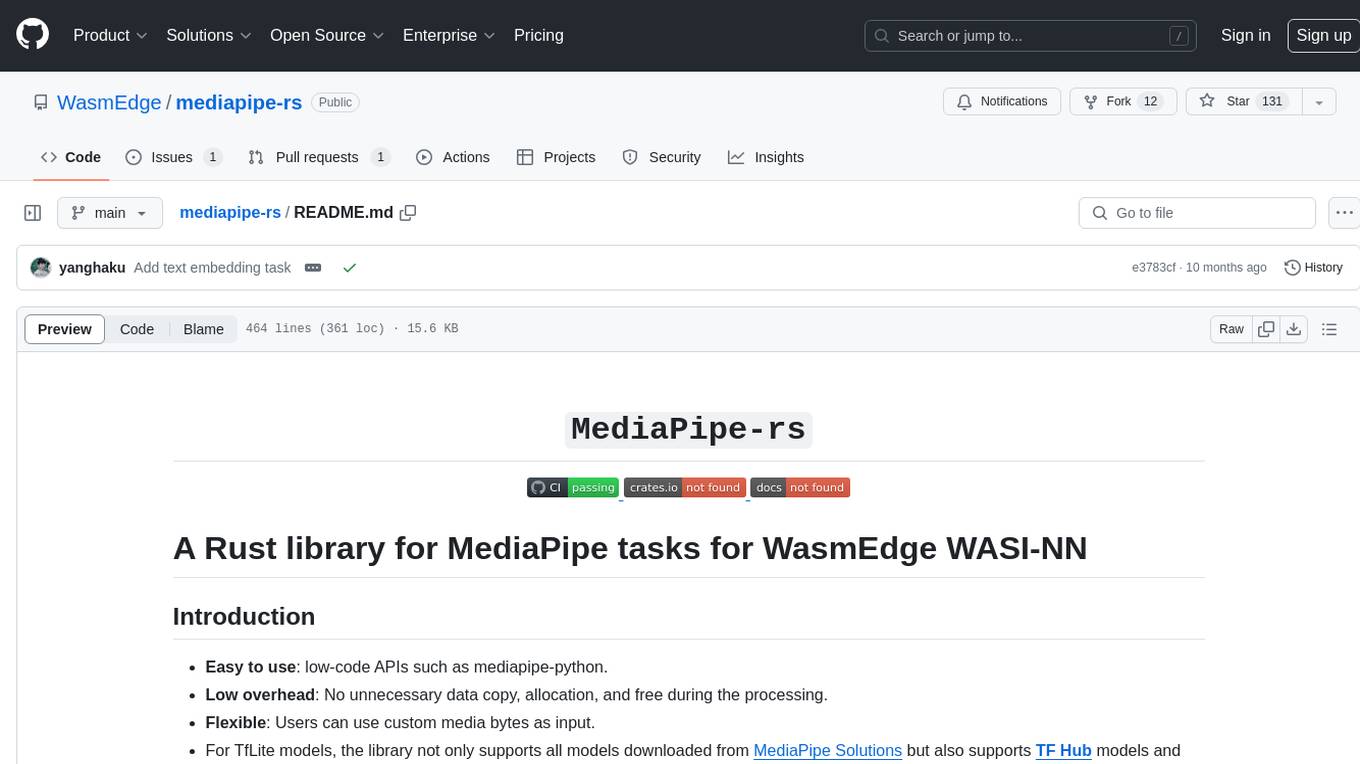
Task: Open the Pricing page
Action: pos(539,35)
